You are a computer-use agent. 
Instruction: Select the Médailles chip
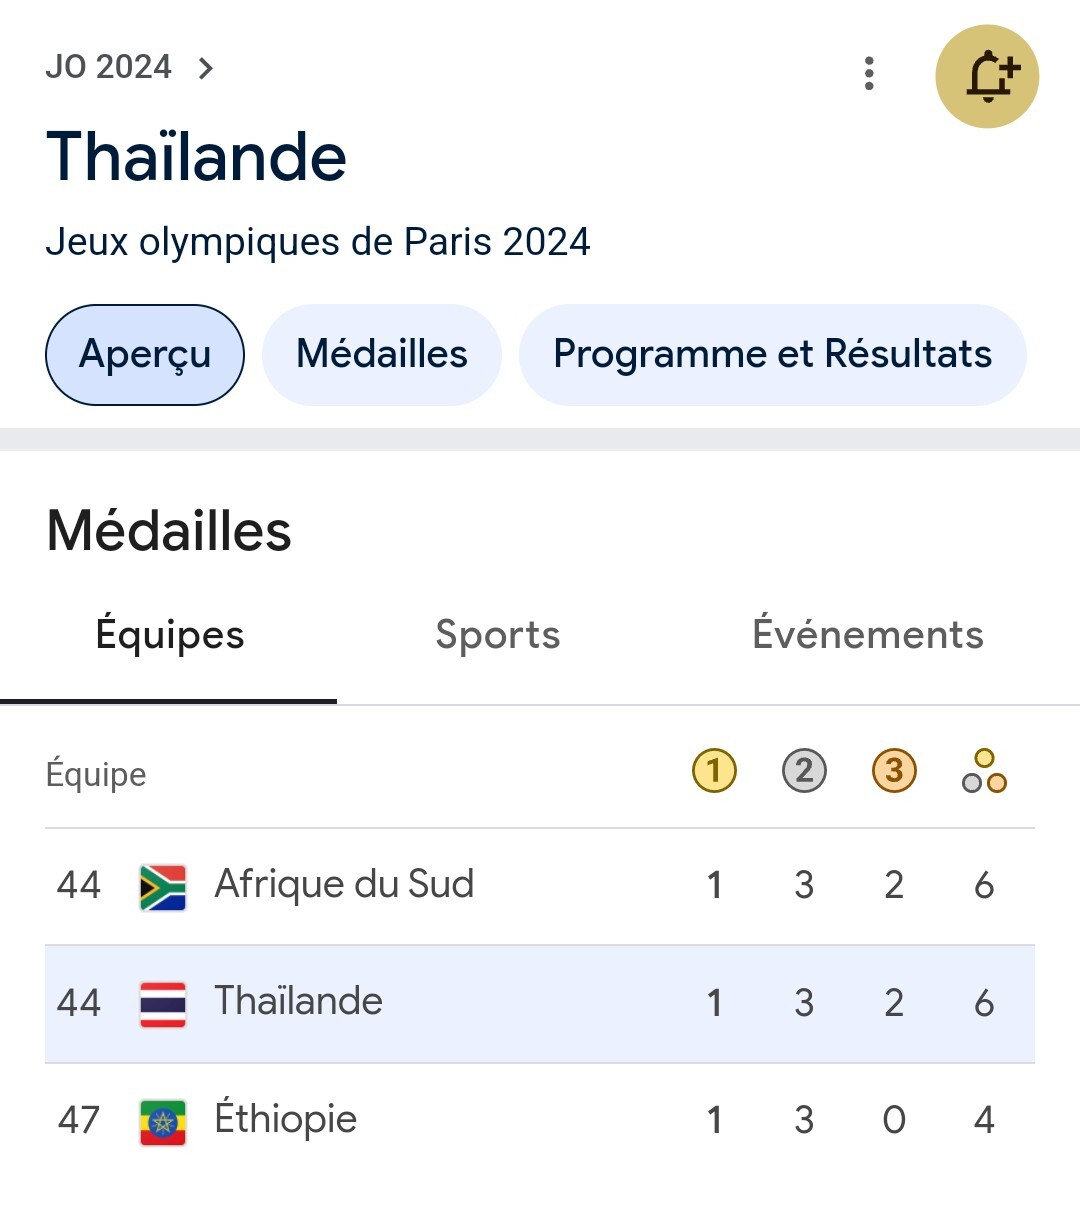[382, 355]
